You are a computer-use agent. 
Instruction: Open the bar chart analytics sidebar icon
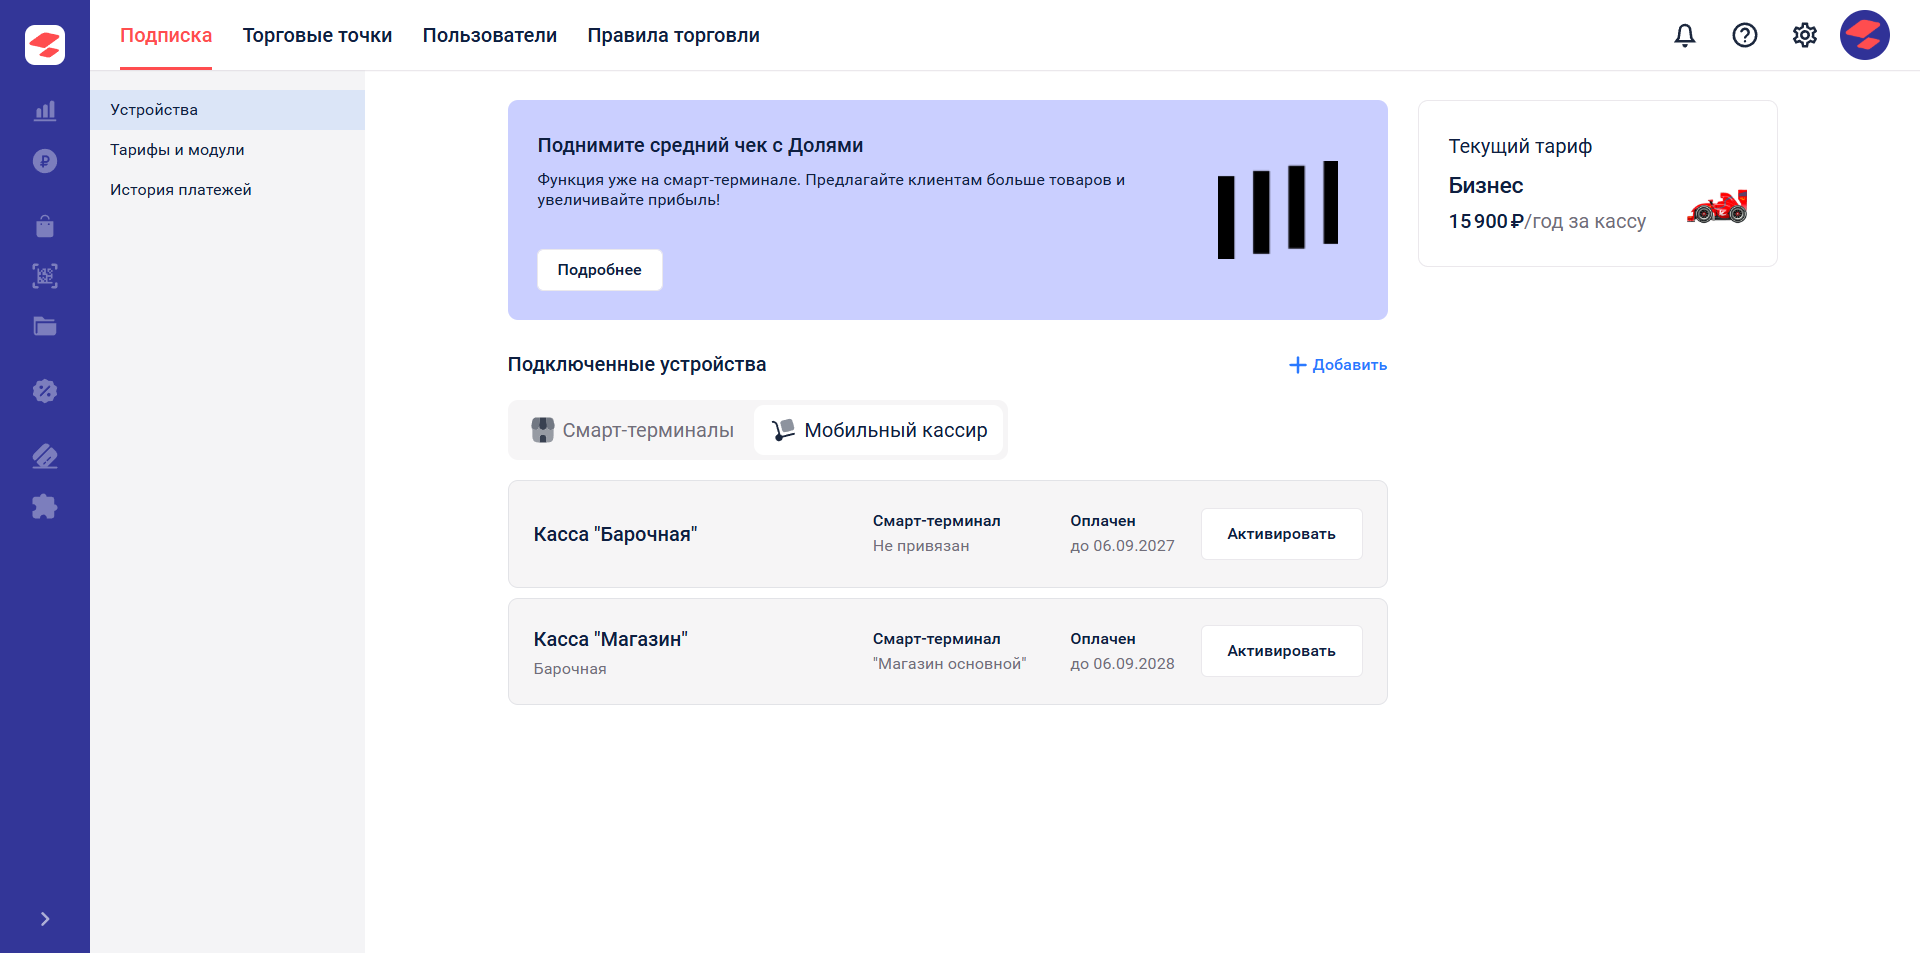click(x=45, y=111)
